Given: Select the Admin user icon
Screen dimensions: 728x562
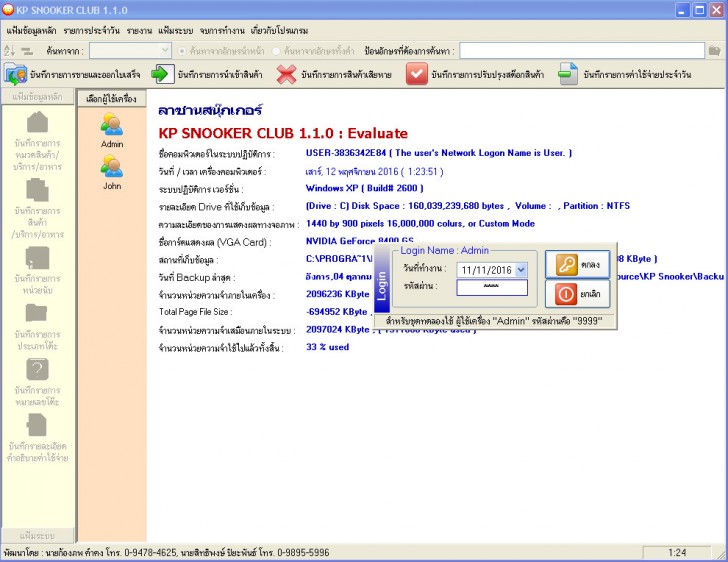Looking at the screenshot, I should pyautogui.click(x=112, y=124).
